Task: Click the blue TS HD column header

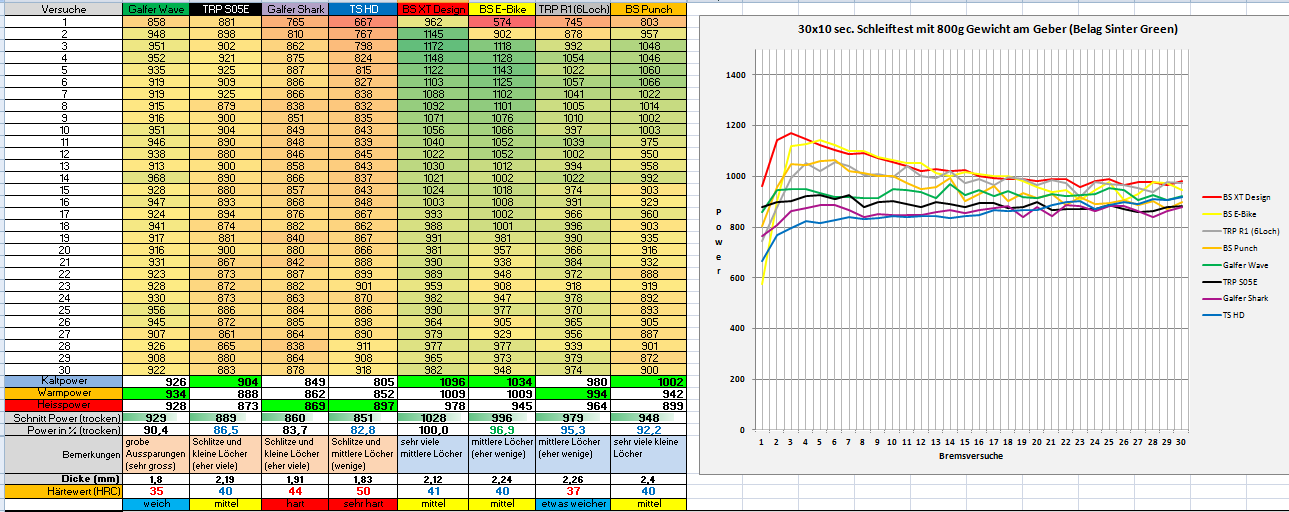Action: click(x=363, y=9)
